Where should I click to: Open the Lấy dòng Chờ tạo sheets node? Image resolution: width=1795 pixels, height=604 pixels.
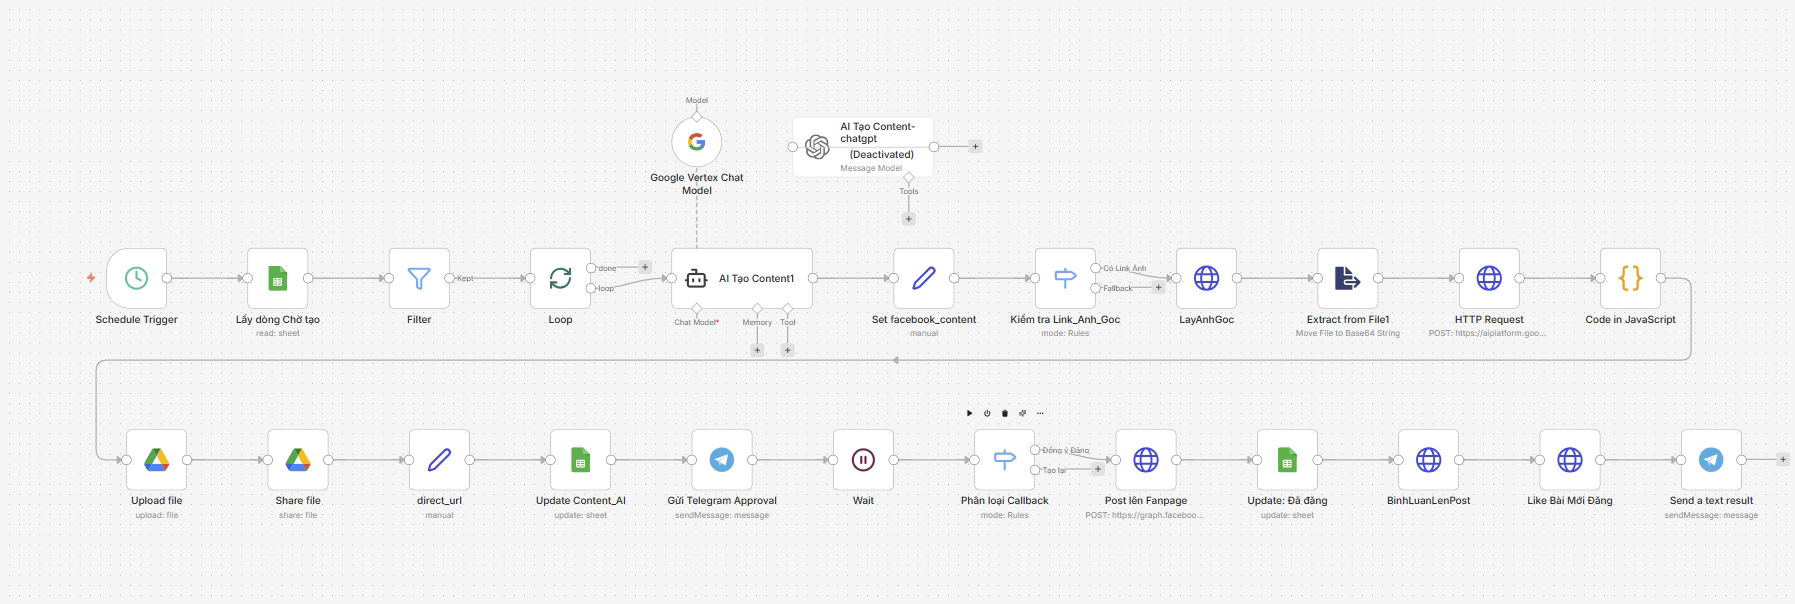[x=278, y=278]
